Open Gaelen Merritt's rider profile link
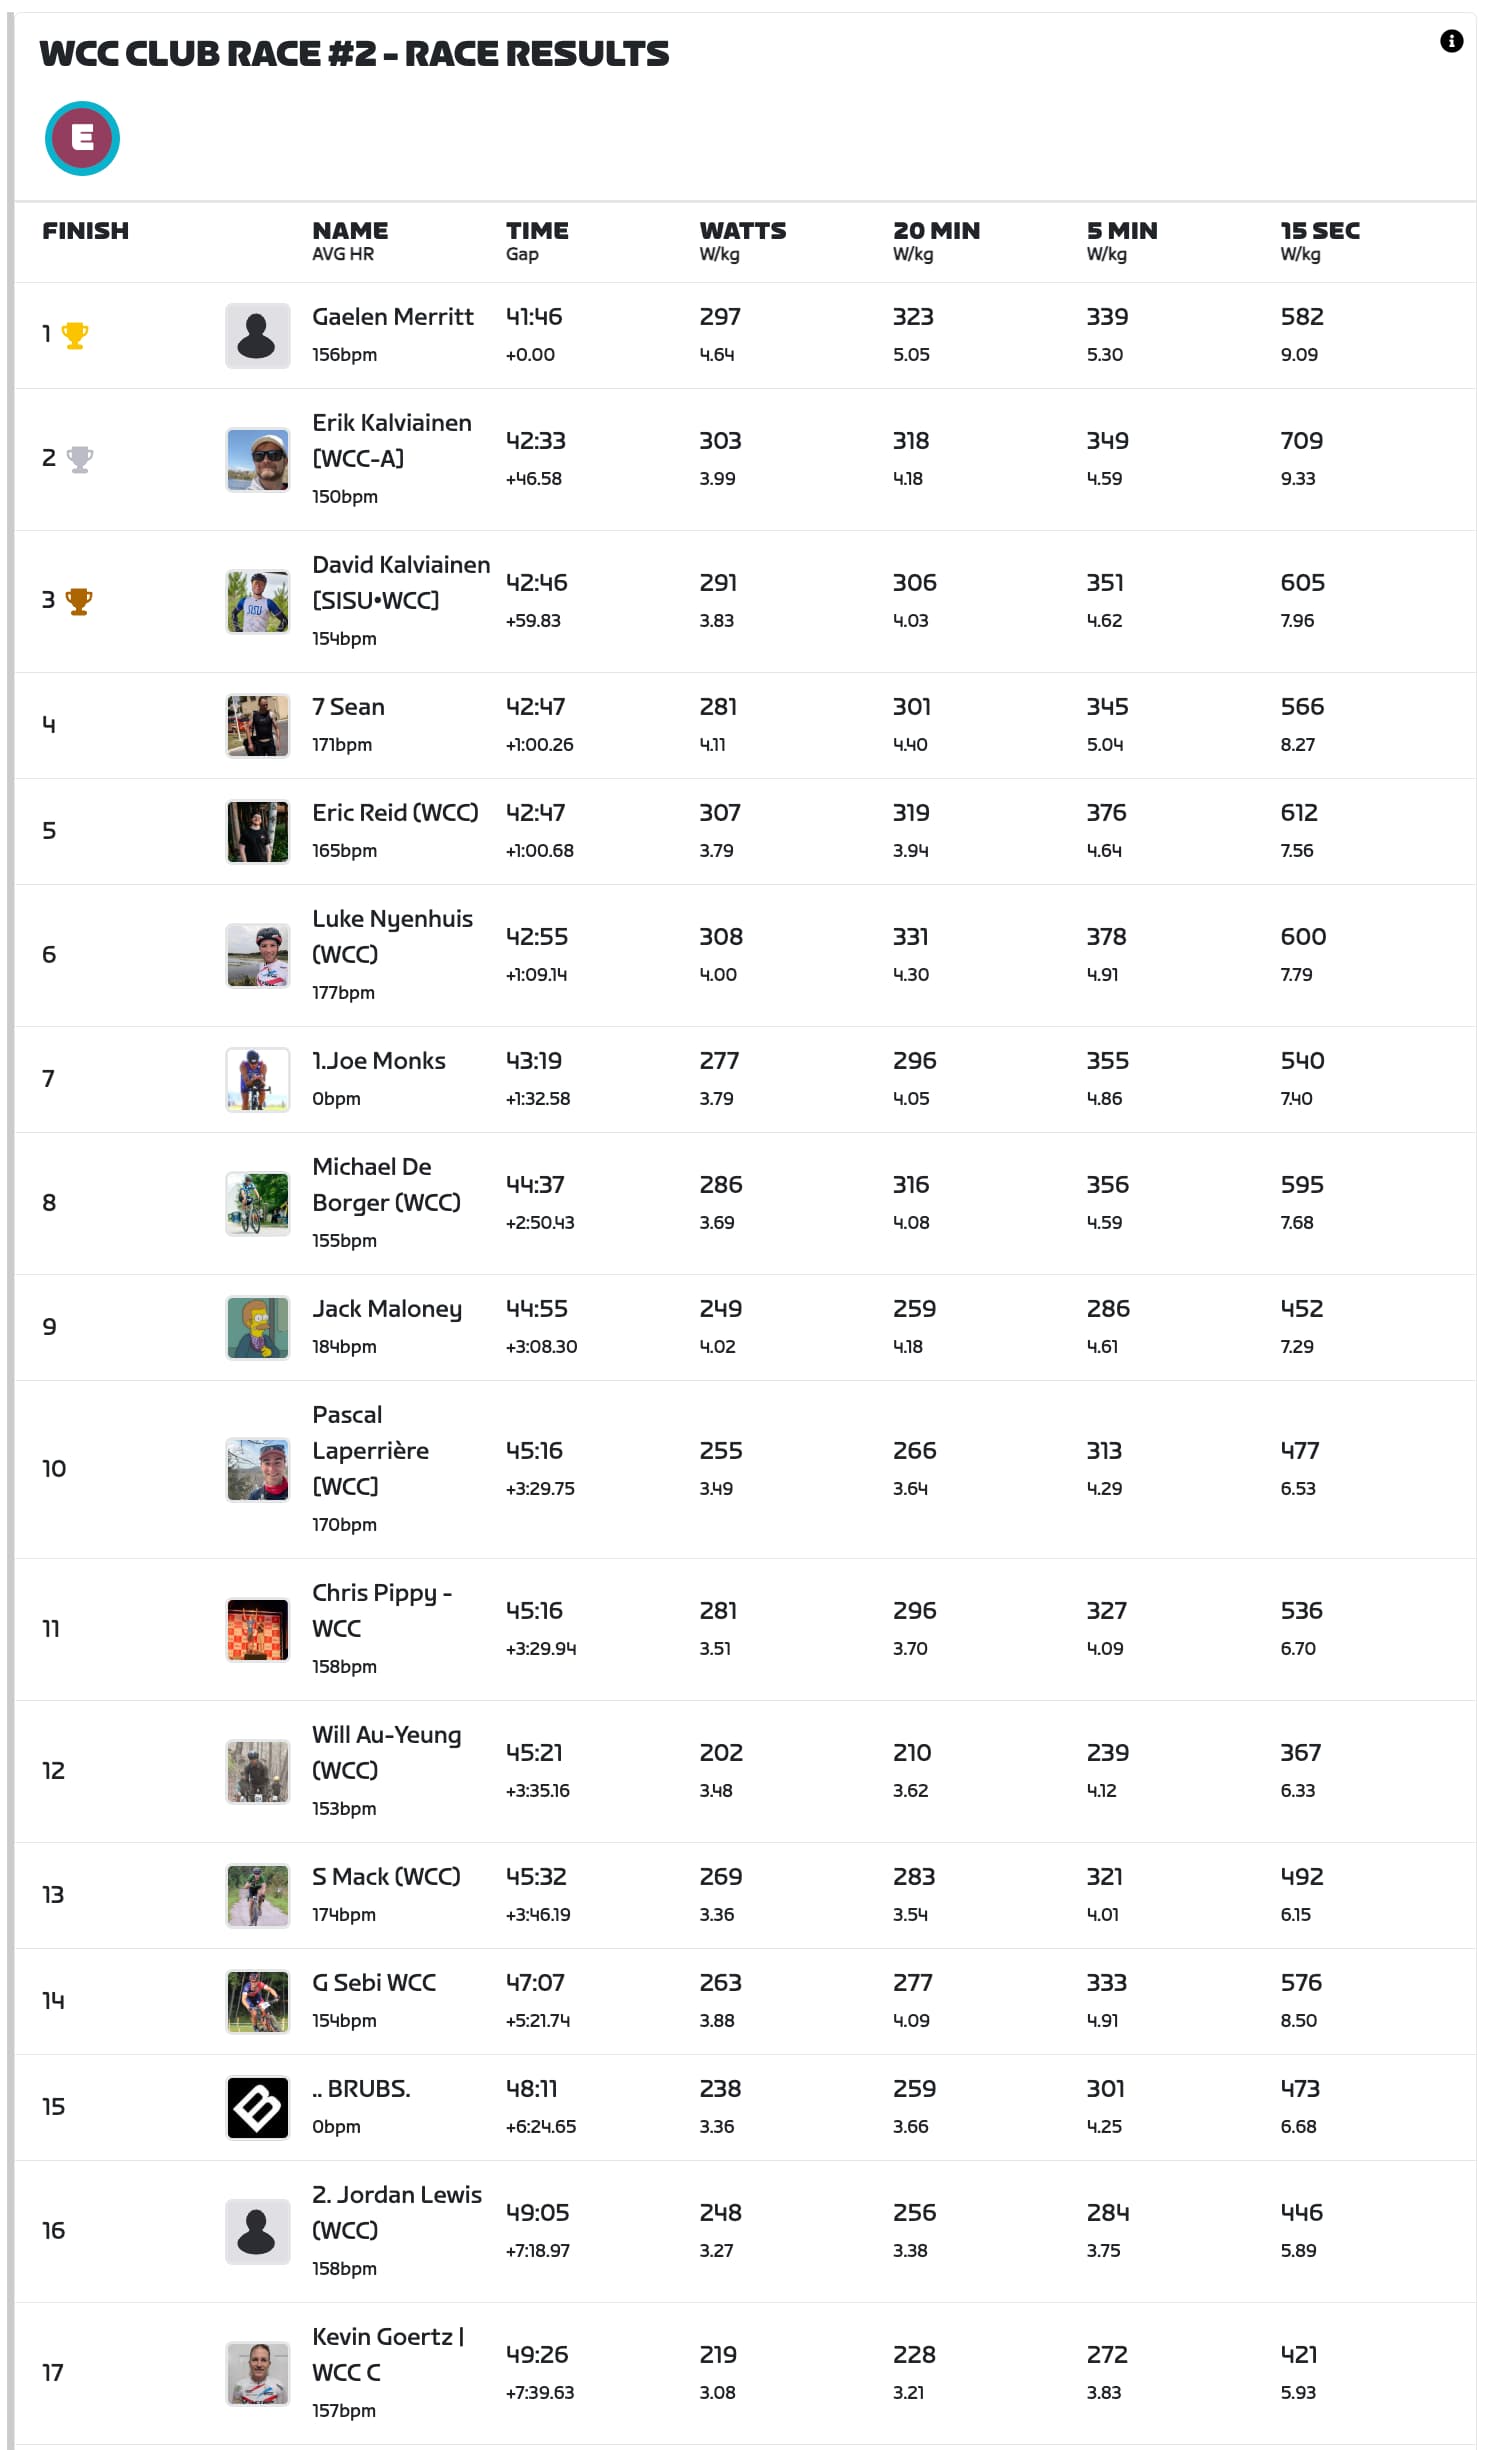This screenshot has height=2450, width=1496. click(392, 317)
